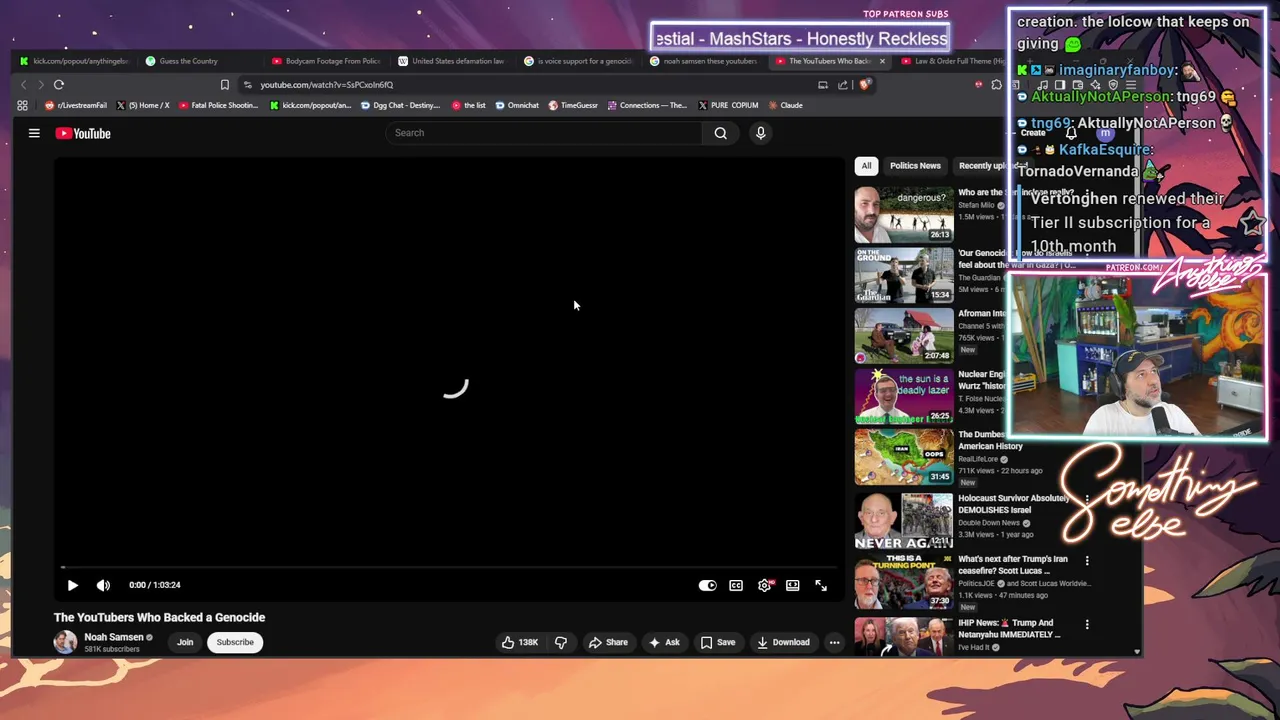Image resolution: width=1280 pixels, height=720 pixels.
Task: Open more actions ellipsis under video
Action: [834, 642]
